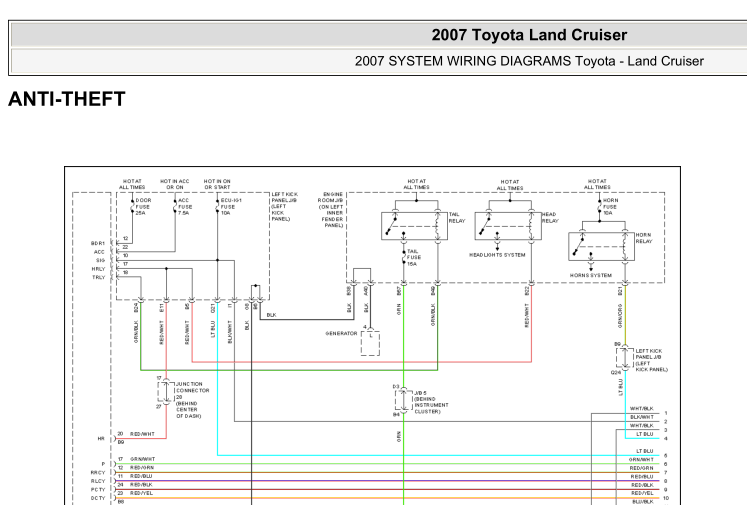Click the vertical GRN/BLK label below B24

(136, 332)
